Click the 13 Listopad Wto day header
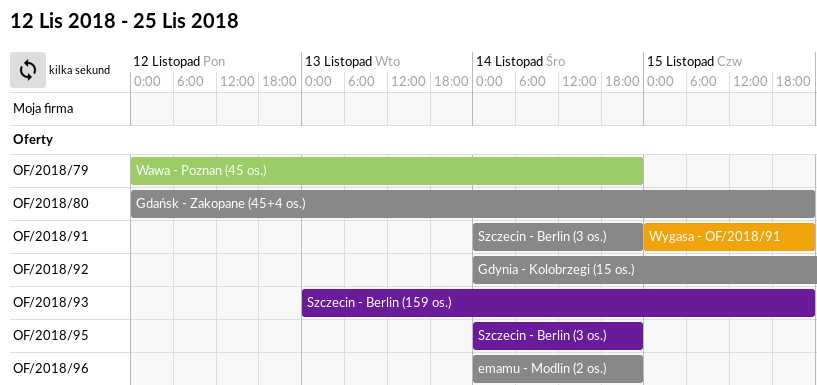The height and width of the screenshot is (385, 817). coord(353,61)
